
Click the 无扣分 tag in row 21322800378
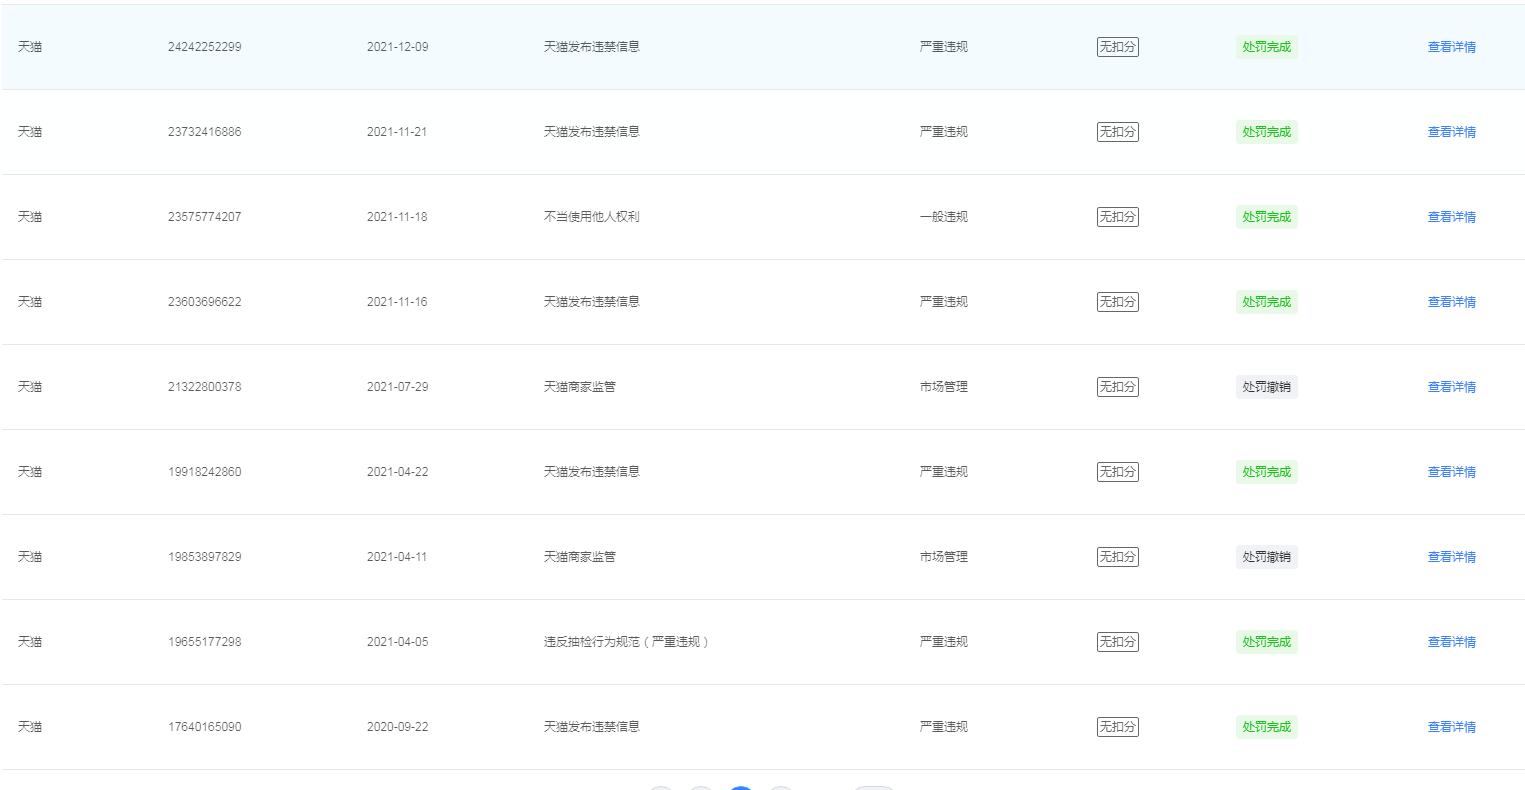coord(1117,387)
